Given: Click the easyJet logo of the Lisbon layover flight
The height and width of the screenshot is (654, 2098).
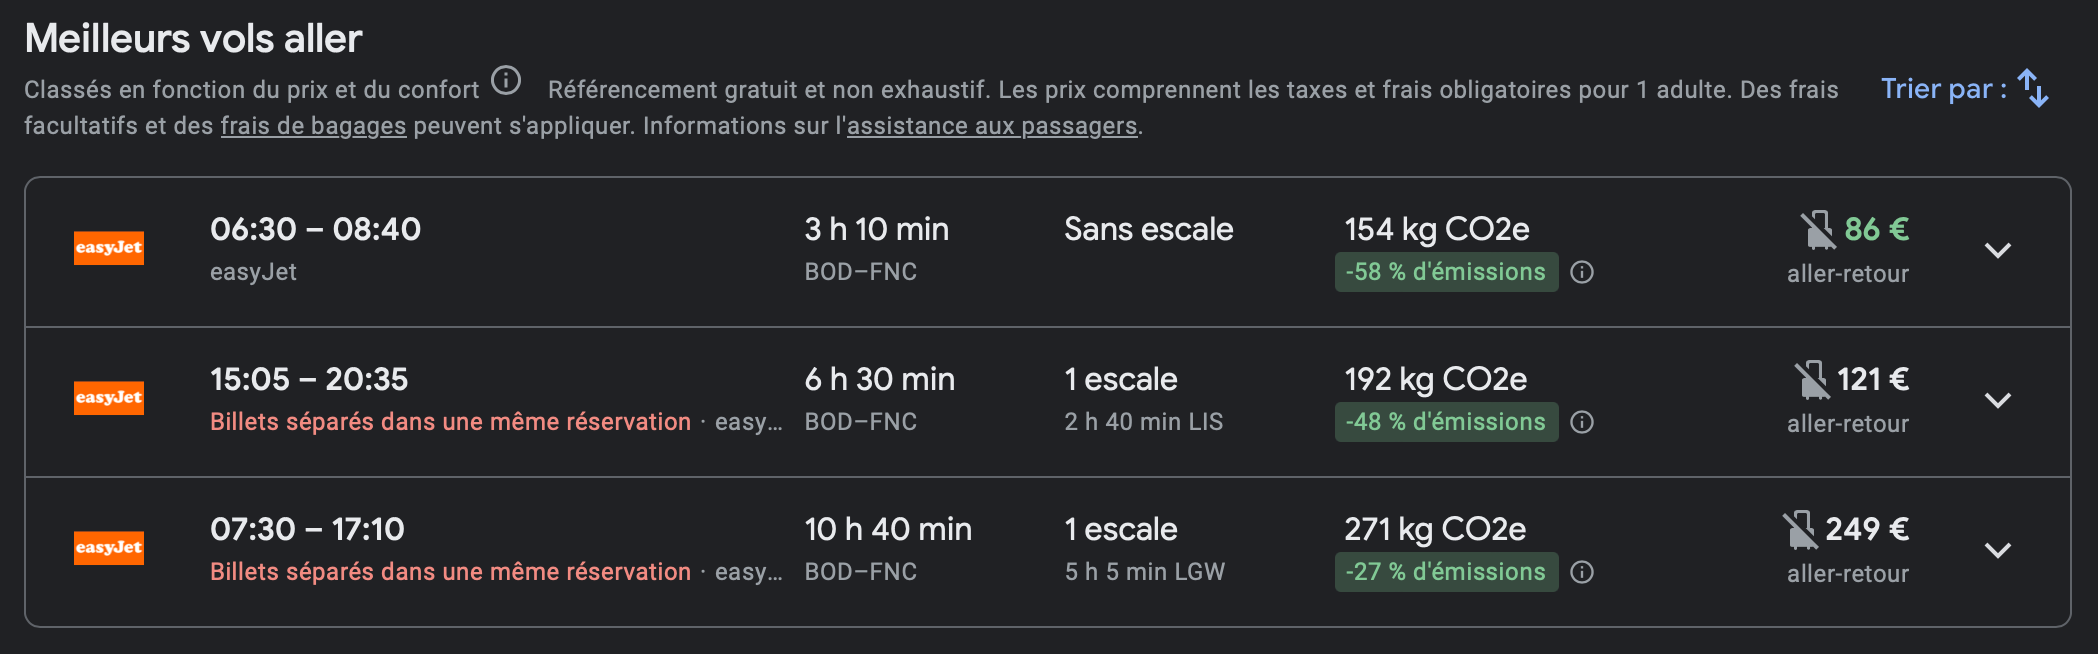Looking at the screenshot, I should point(109,398).
